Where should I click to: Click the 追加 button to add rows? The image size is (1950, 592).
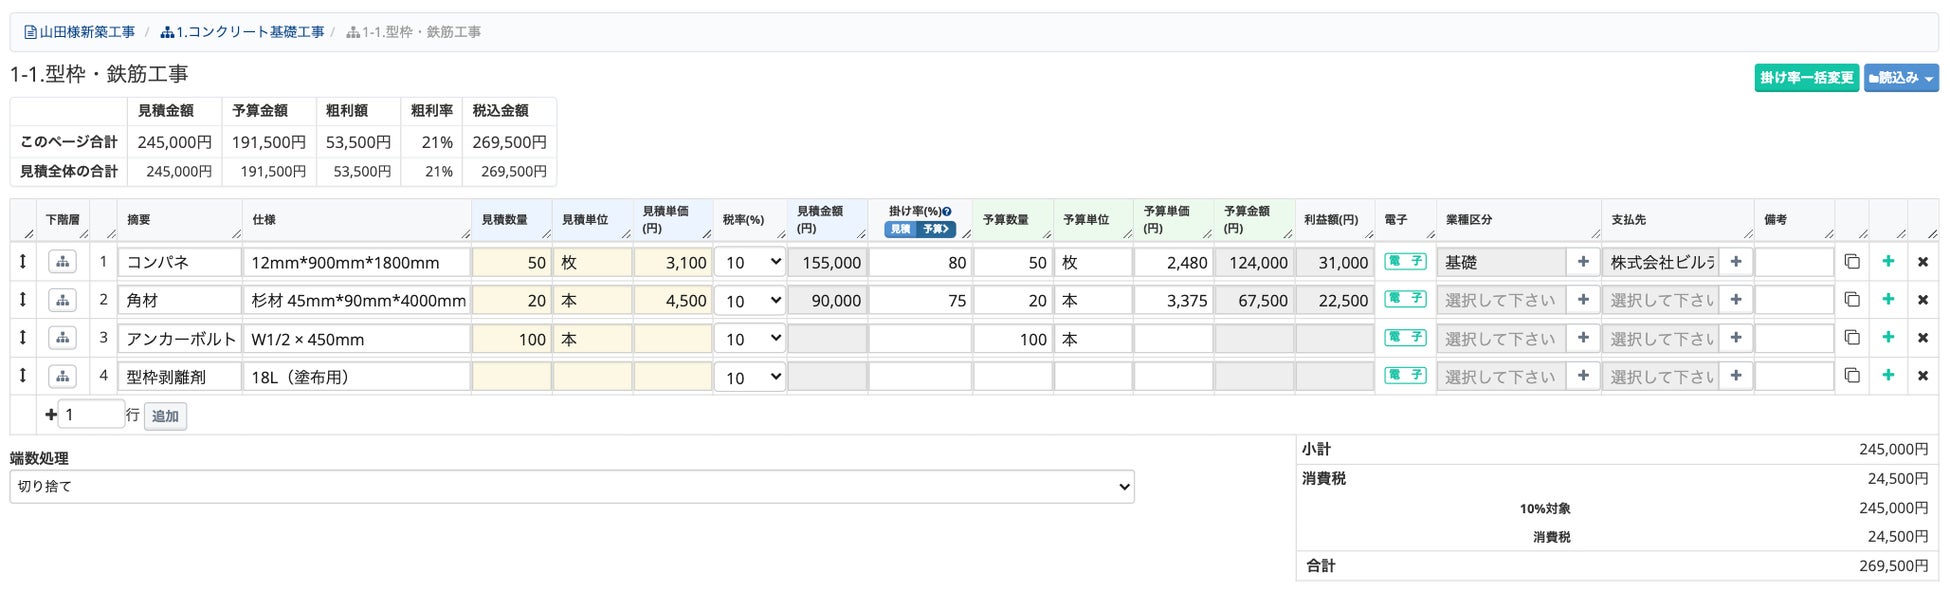pos(165,416)
